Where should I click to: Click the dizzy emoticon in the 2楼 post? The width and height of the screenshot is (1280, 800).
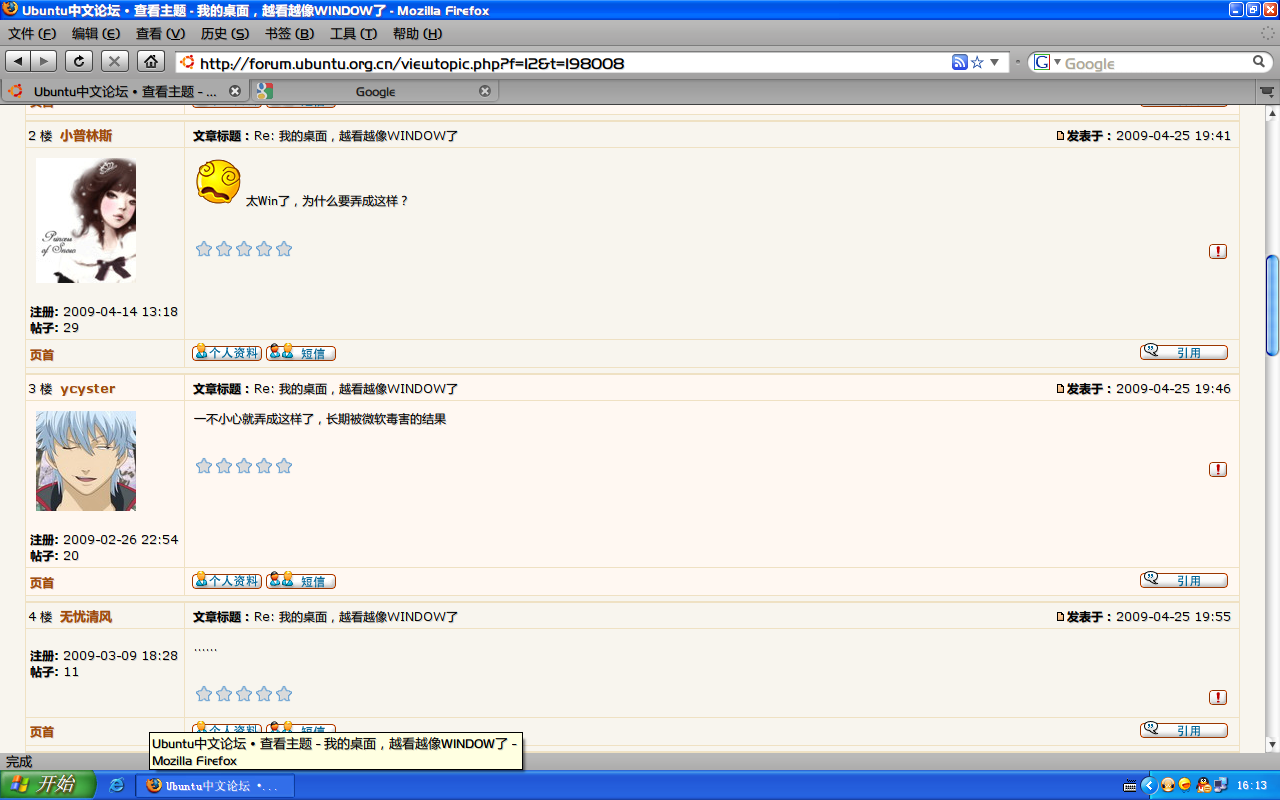coord(218,182)
